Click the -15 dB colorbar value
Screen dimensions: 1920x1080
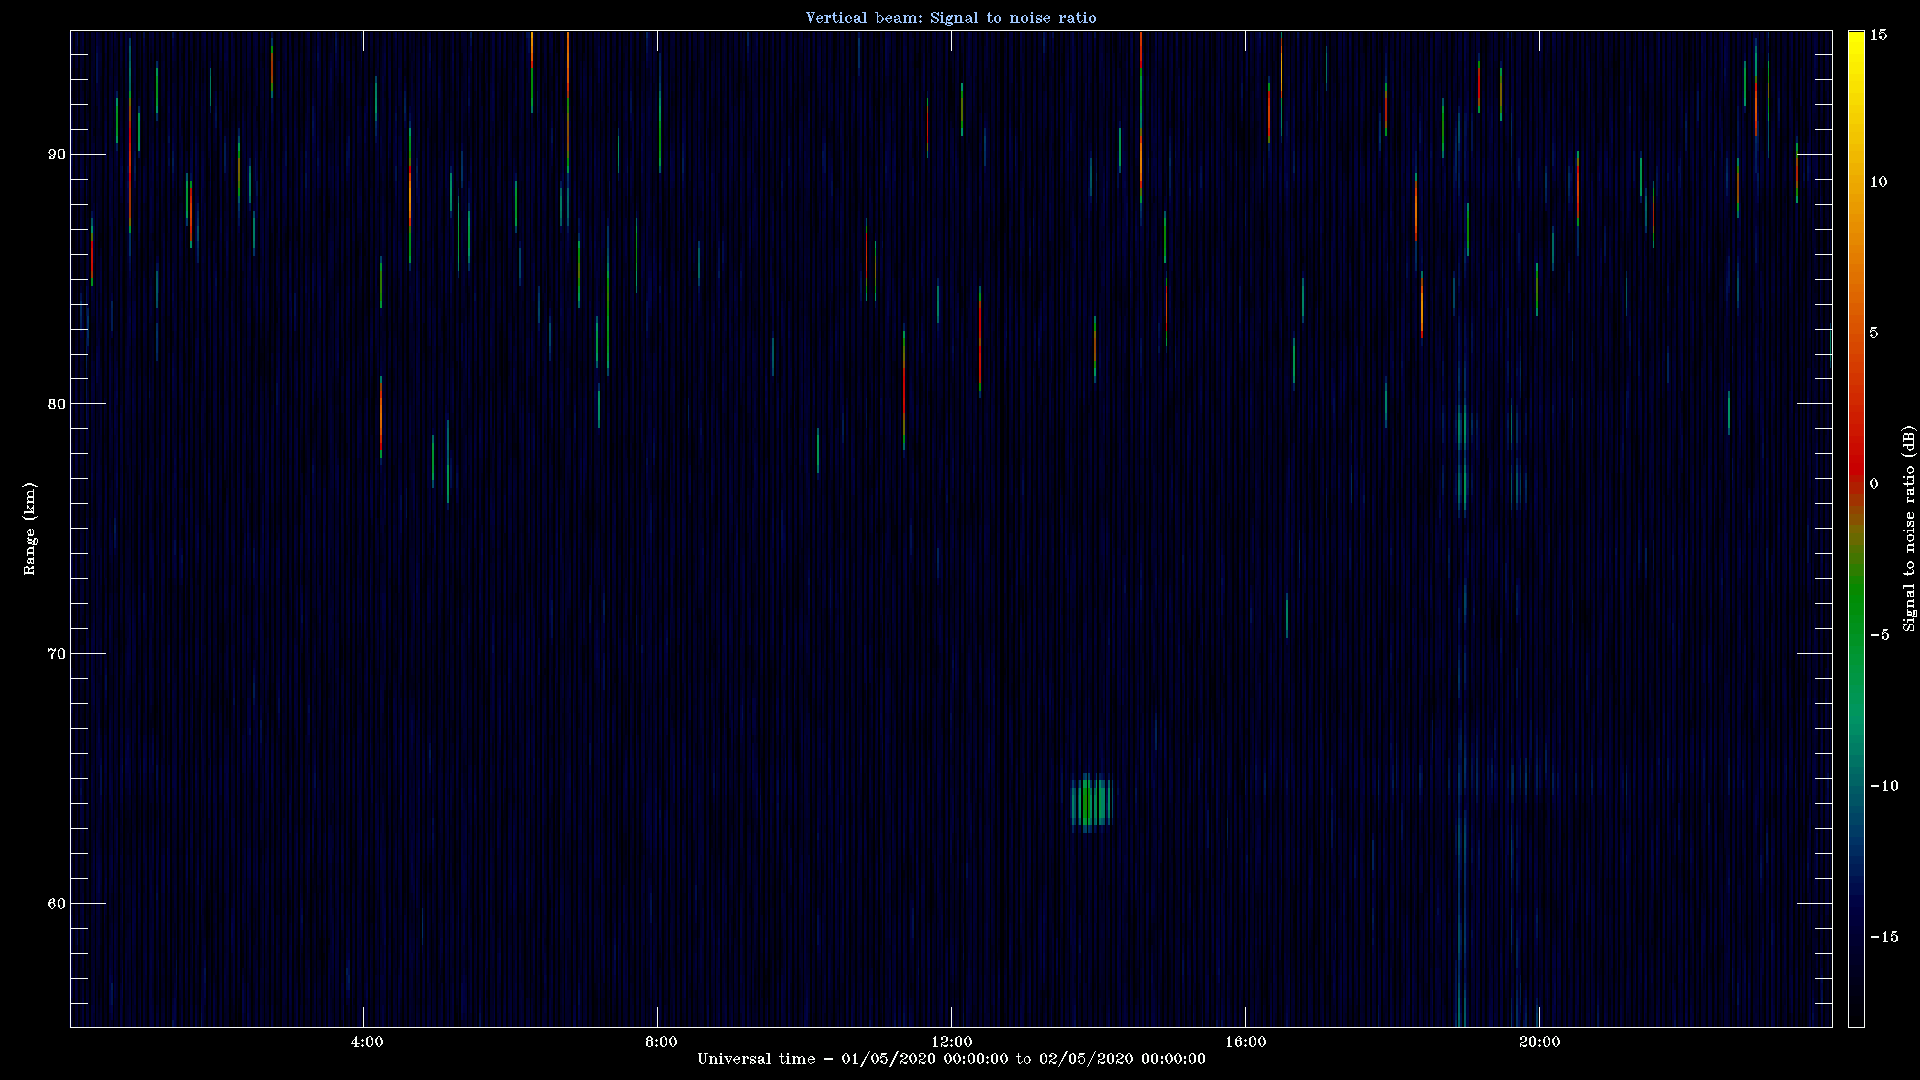[1883, 937]
